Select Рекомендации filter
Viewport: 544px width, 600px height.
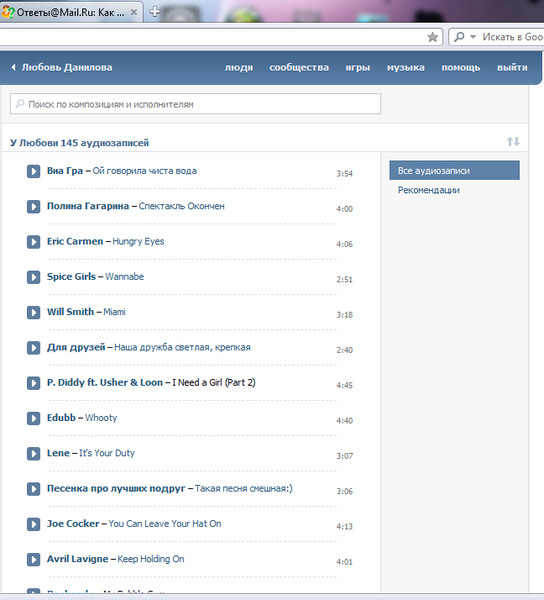[x=428, y=190]
